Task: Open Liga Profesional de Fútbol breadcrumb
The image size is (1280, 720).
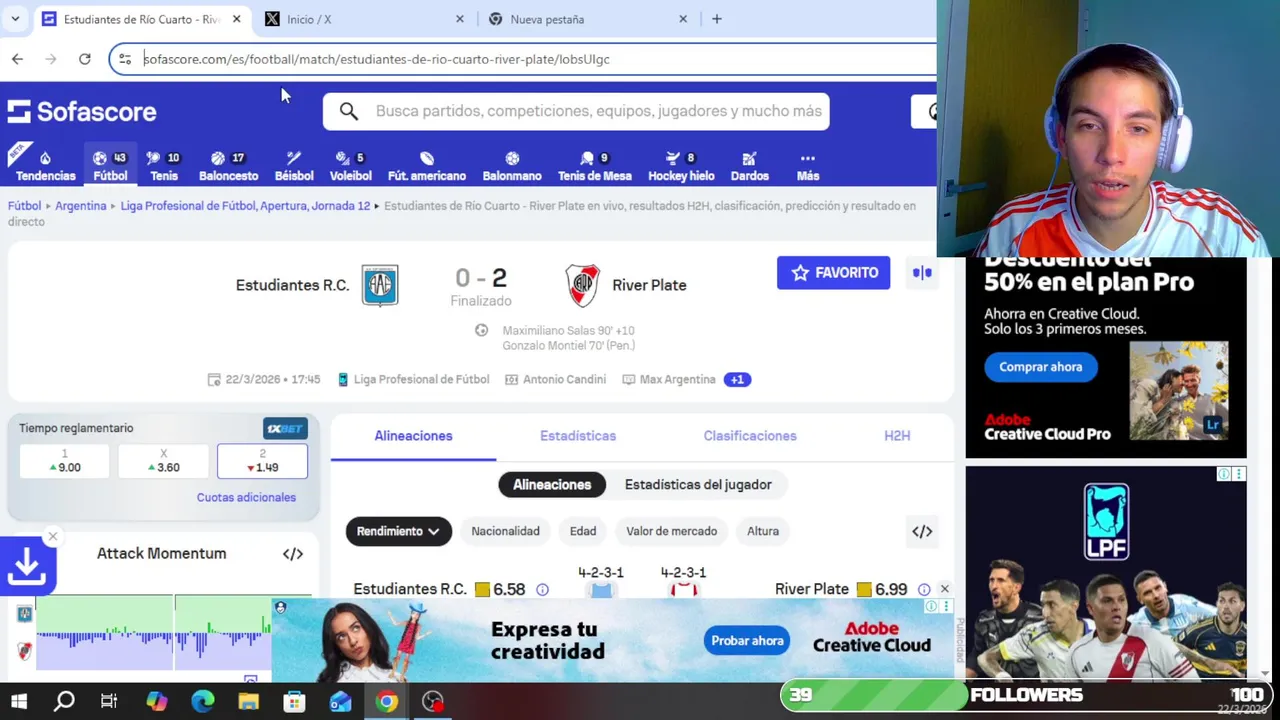Action: pos(245,206)
